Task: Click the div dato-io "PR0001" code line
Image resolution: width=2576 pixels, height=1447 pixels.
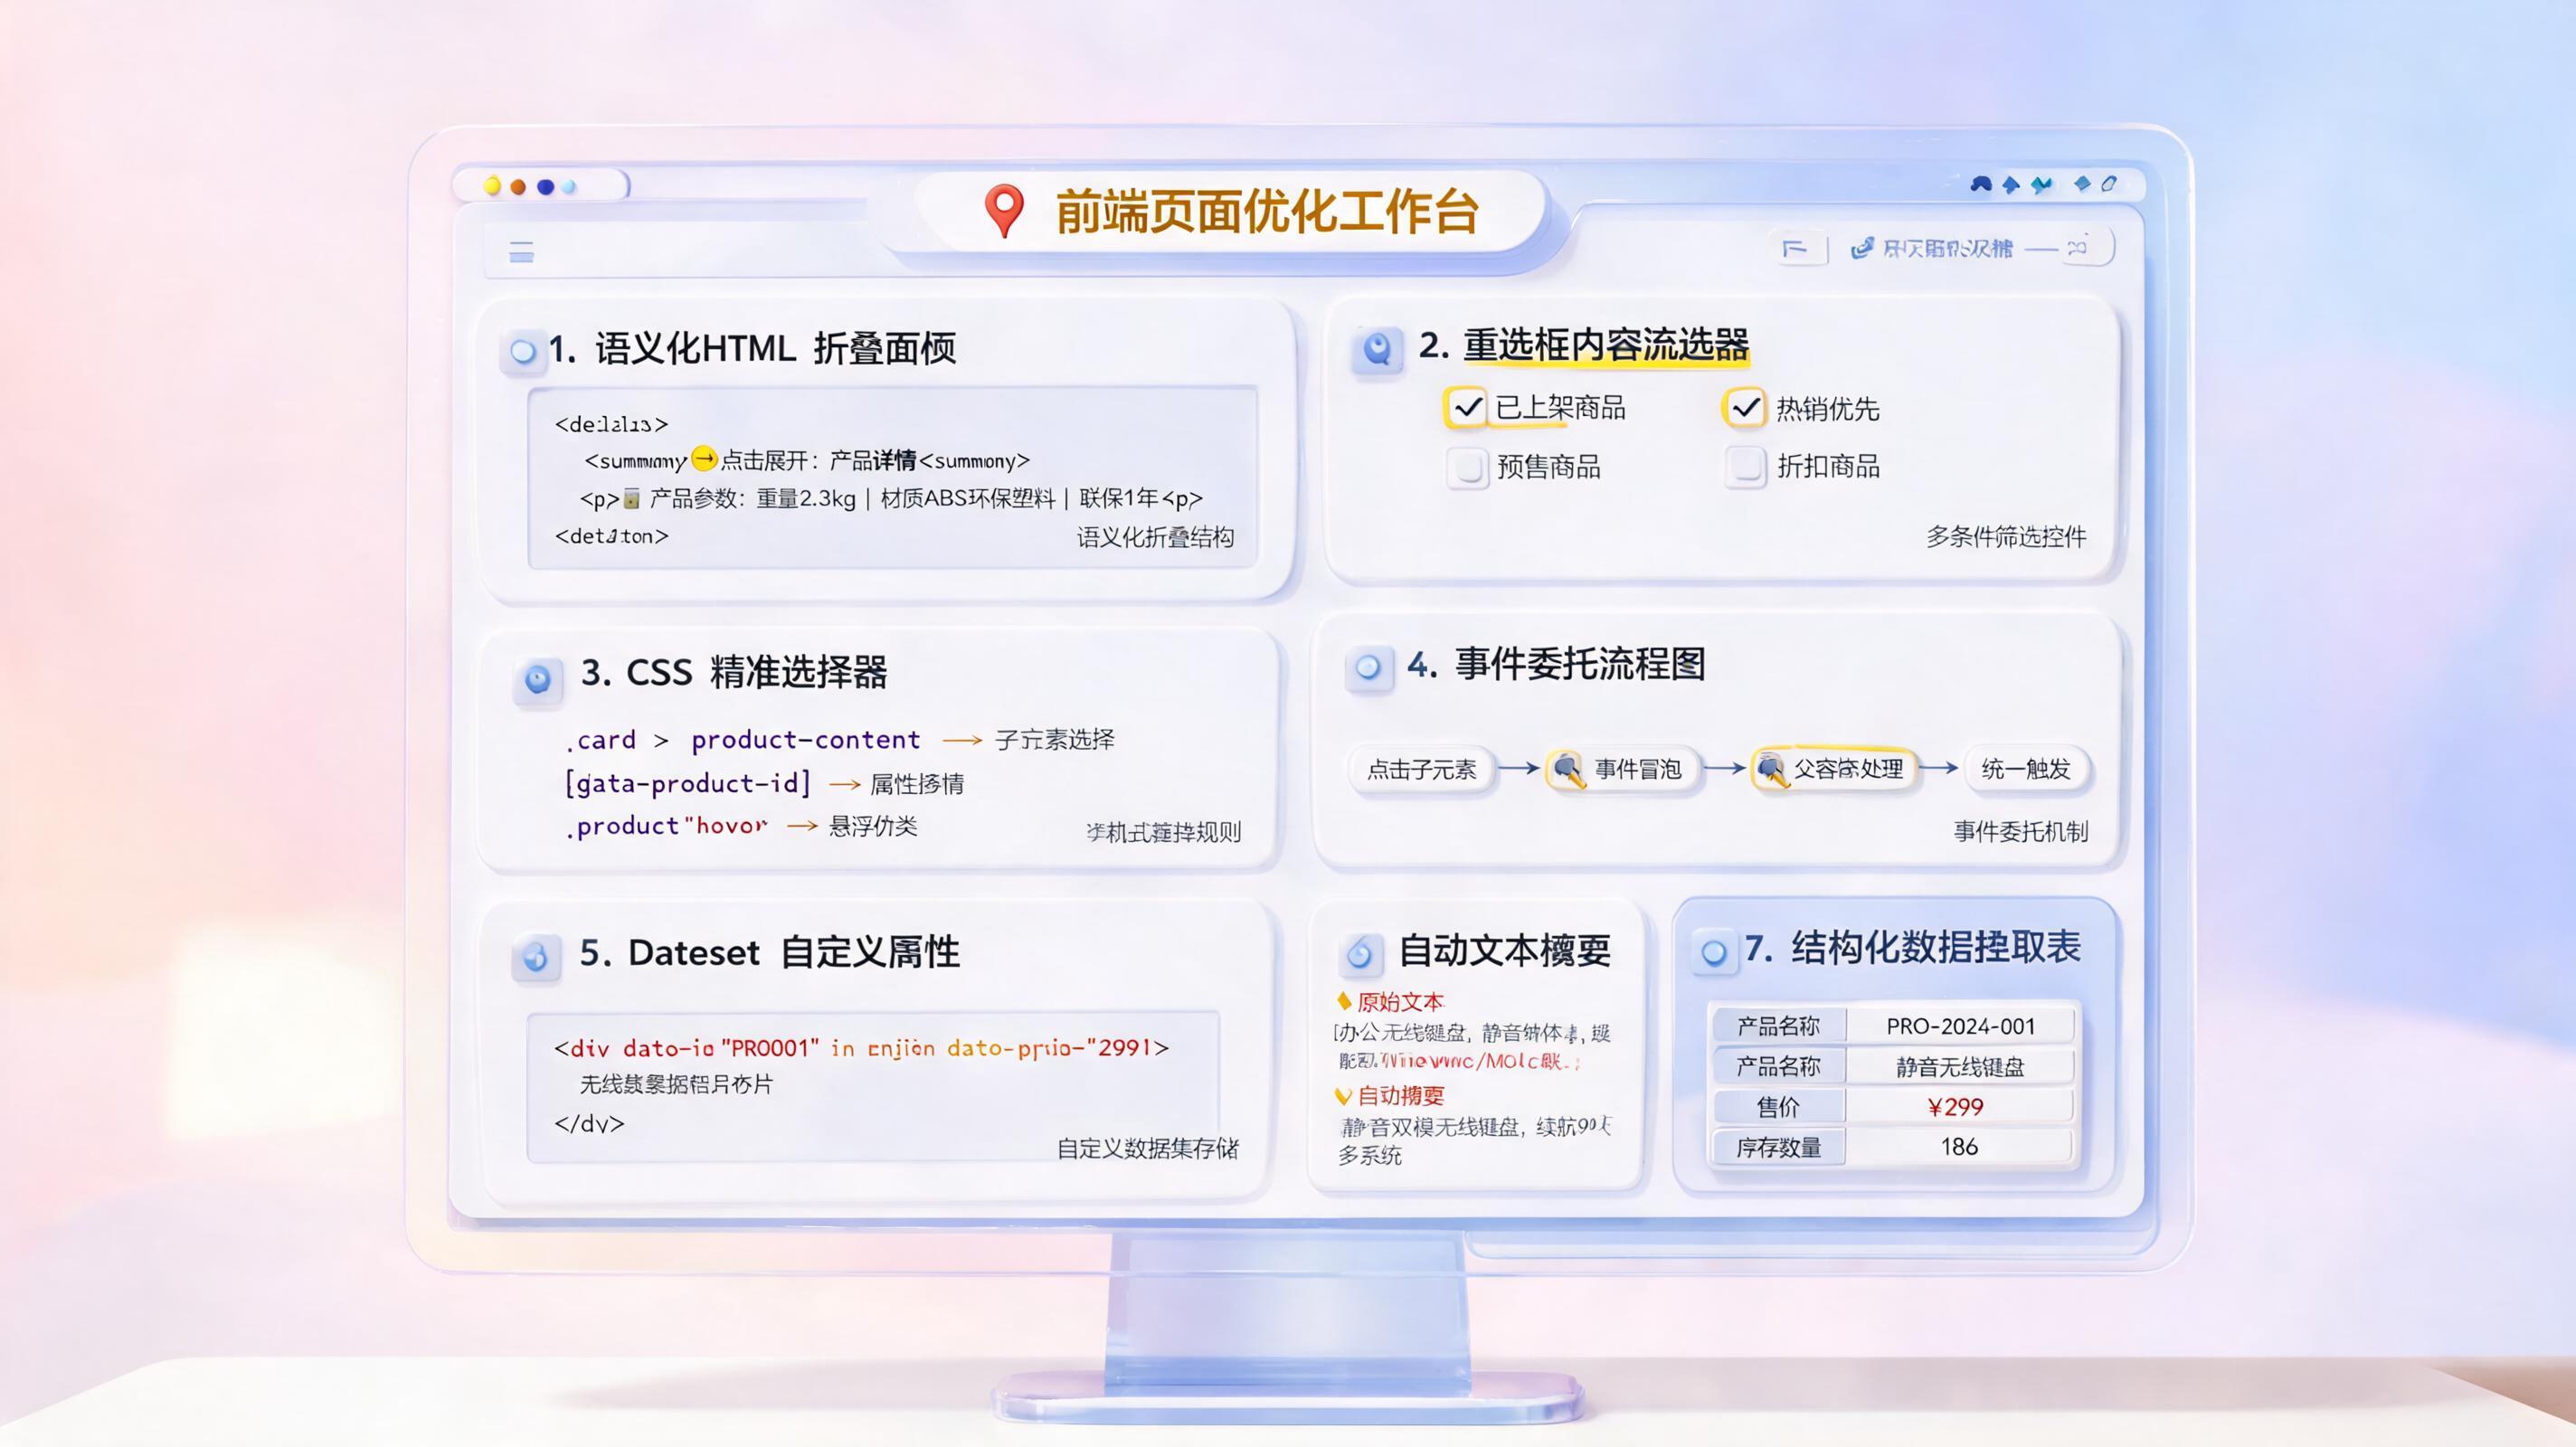Action: tap(861, 1048)
